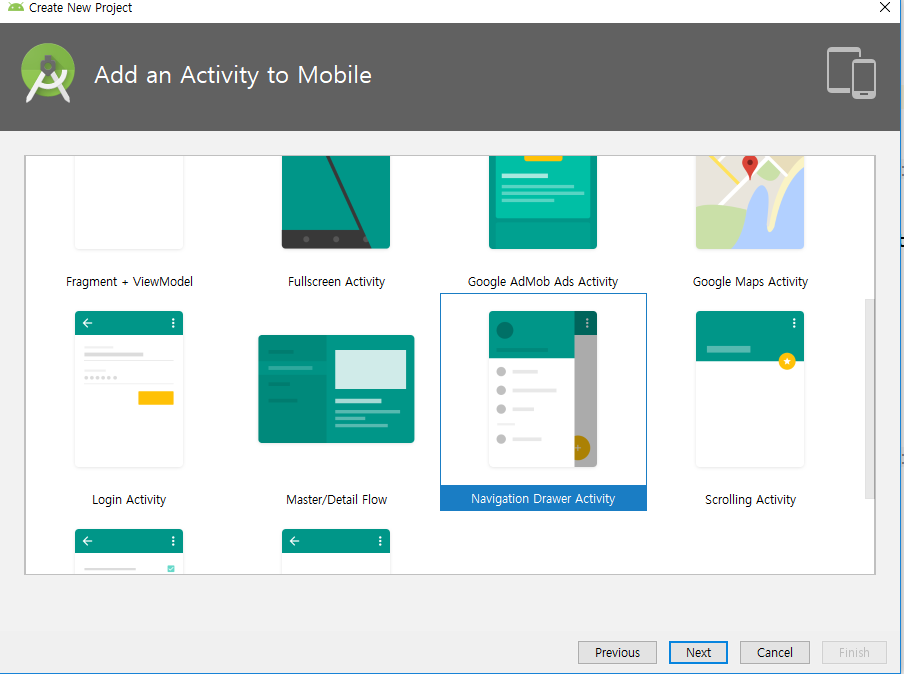The image size is (904, 674).
Task: Click the Scrolling Activity label
Action: pyautogui.click(x=750, y=499)
